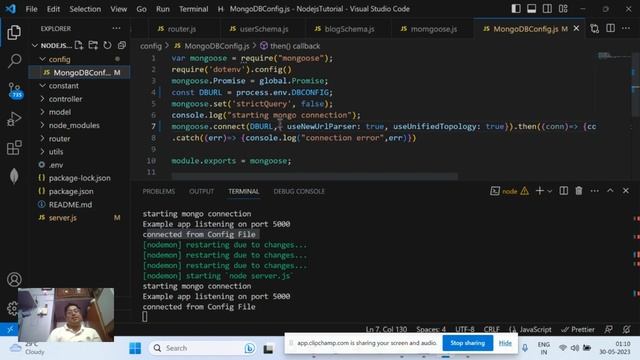
Task: Open the Terminal menu
Action: (x=193, y=9)
